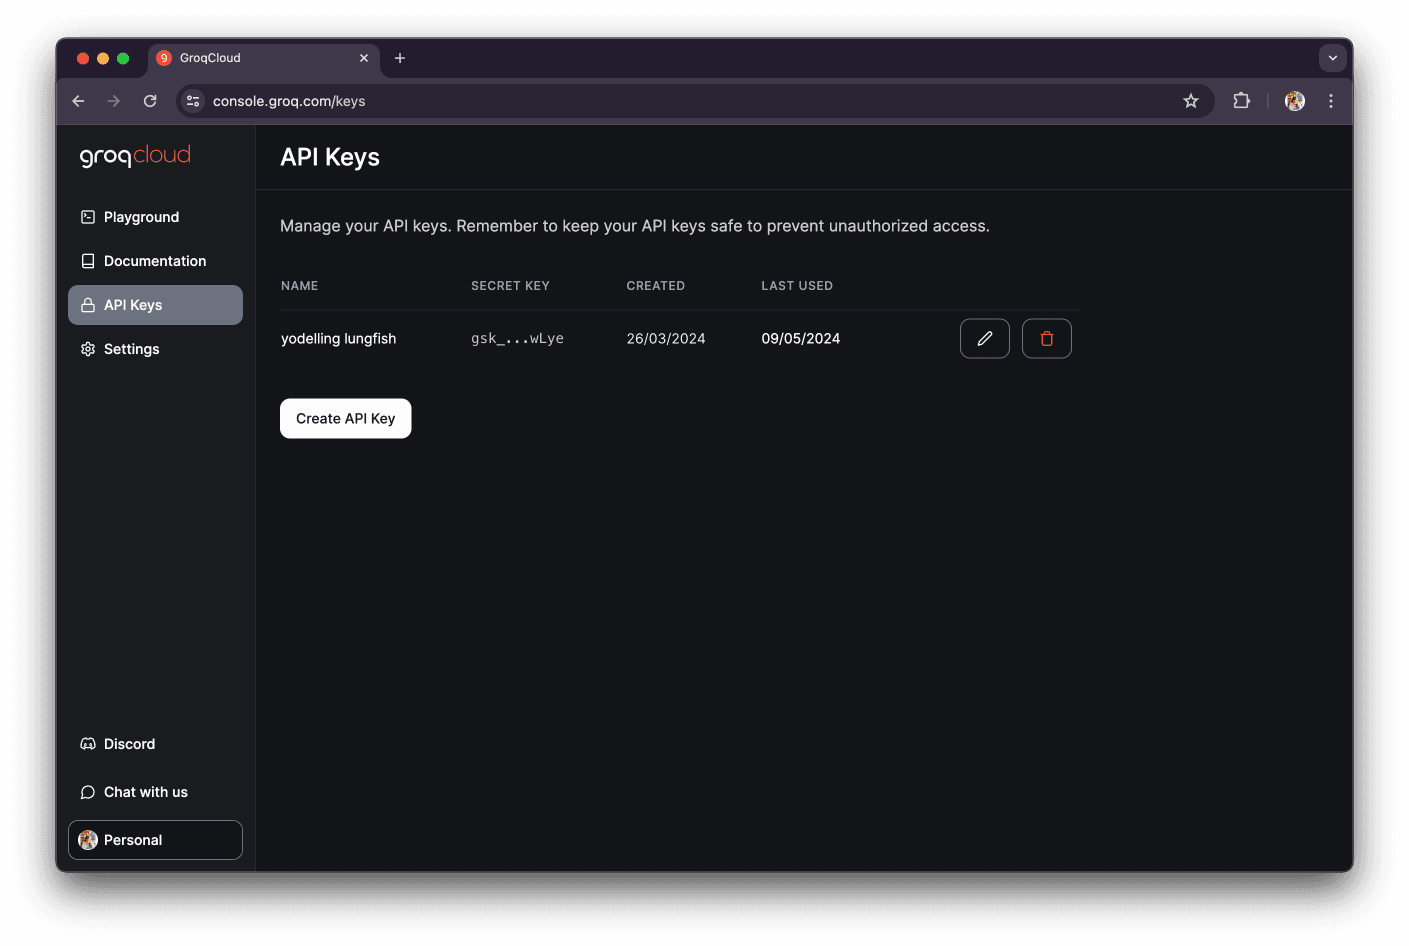Image resolution: width=1409 pixels, height=946 pixels.
Task: Delete the yodelling lungfish API key
Action: click(x=1046, y=338)
